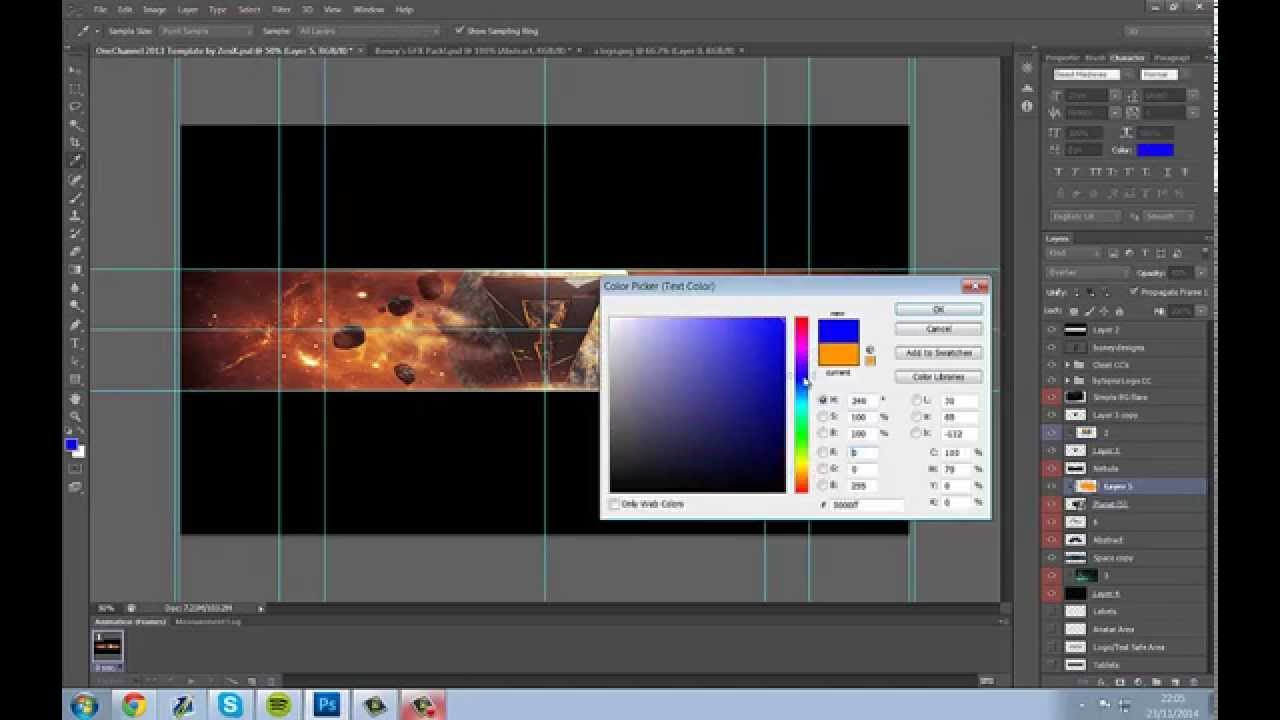Open Skype from the taskbar
The width and height of the screenshot is (1280, 720).
tap(231, 705)
